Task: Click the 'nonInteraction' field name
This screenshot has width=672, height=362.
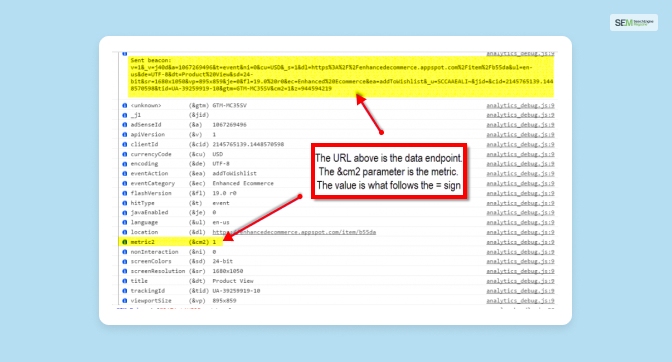Action: [x=154, y=252]
